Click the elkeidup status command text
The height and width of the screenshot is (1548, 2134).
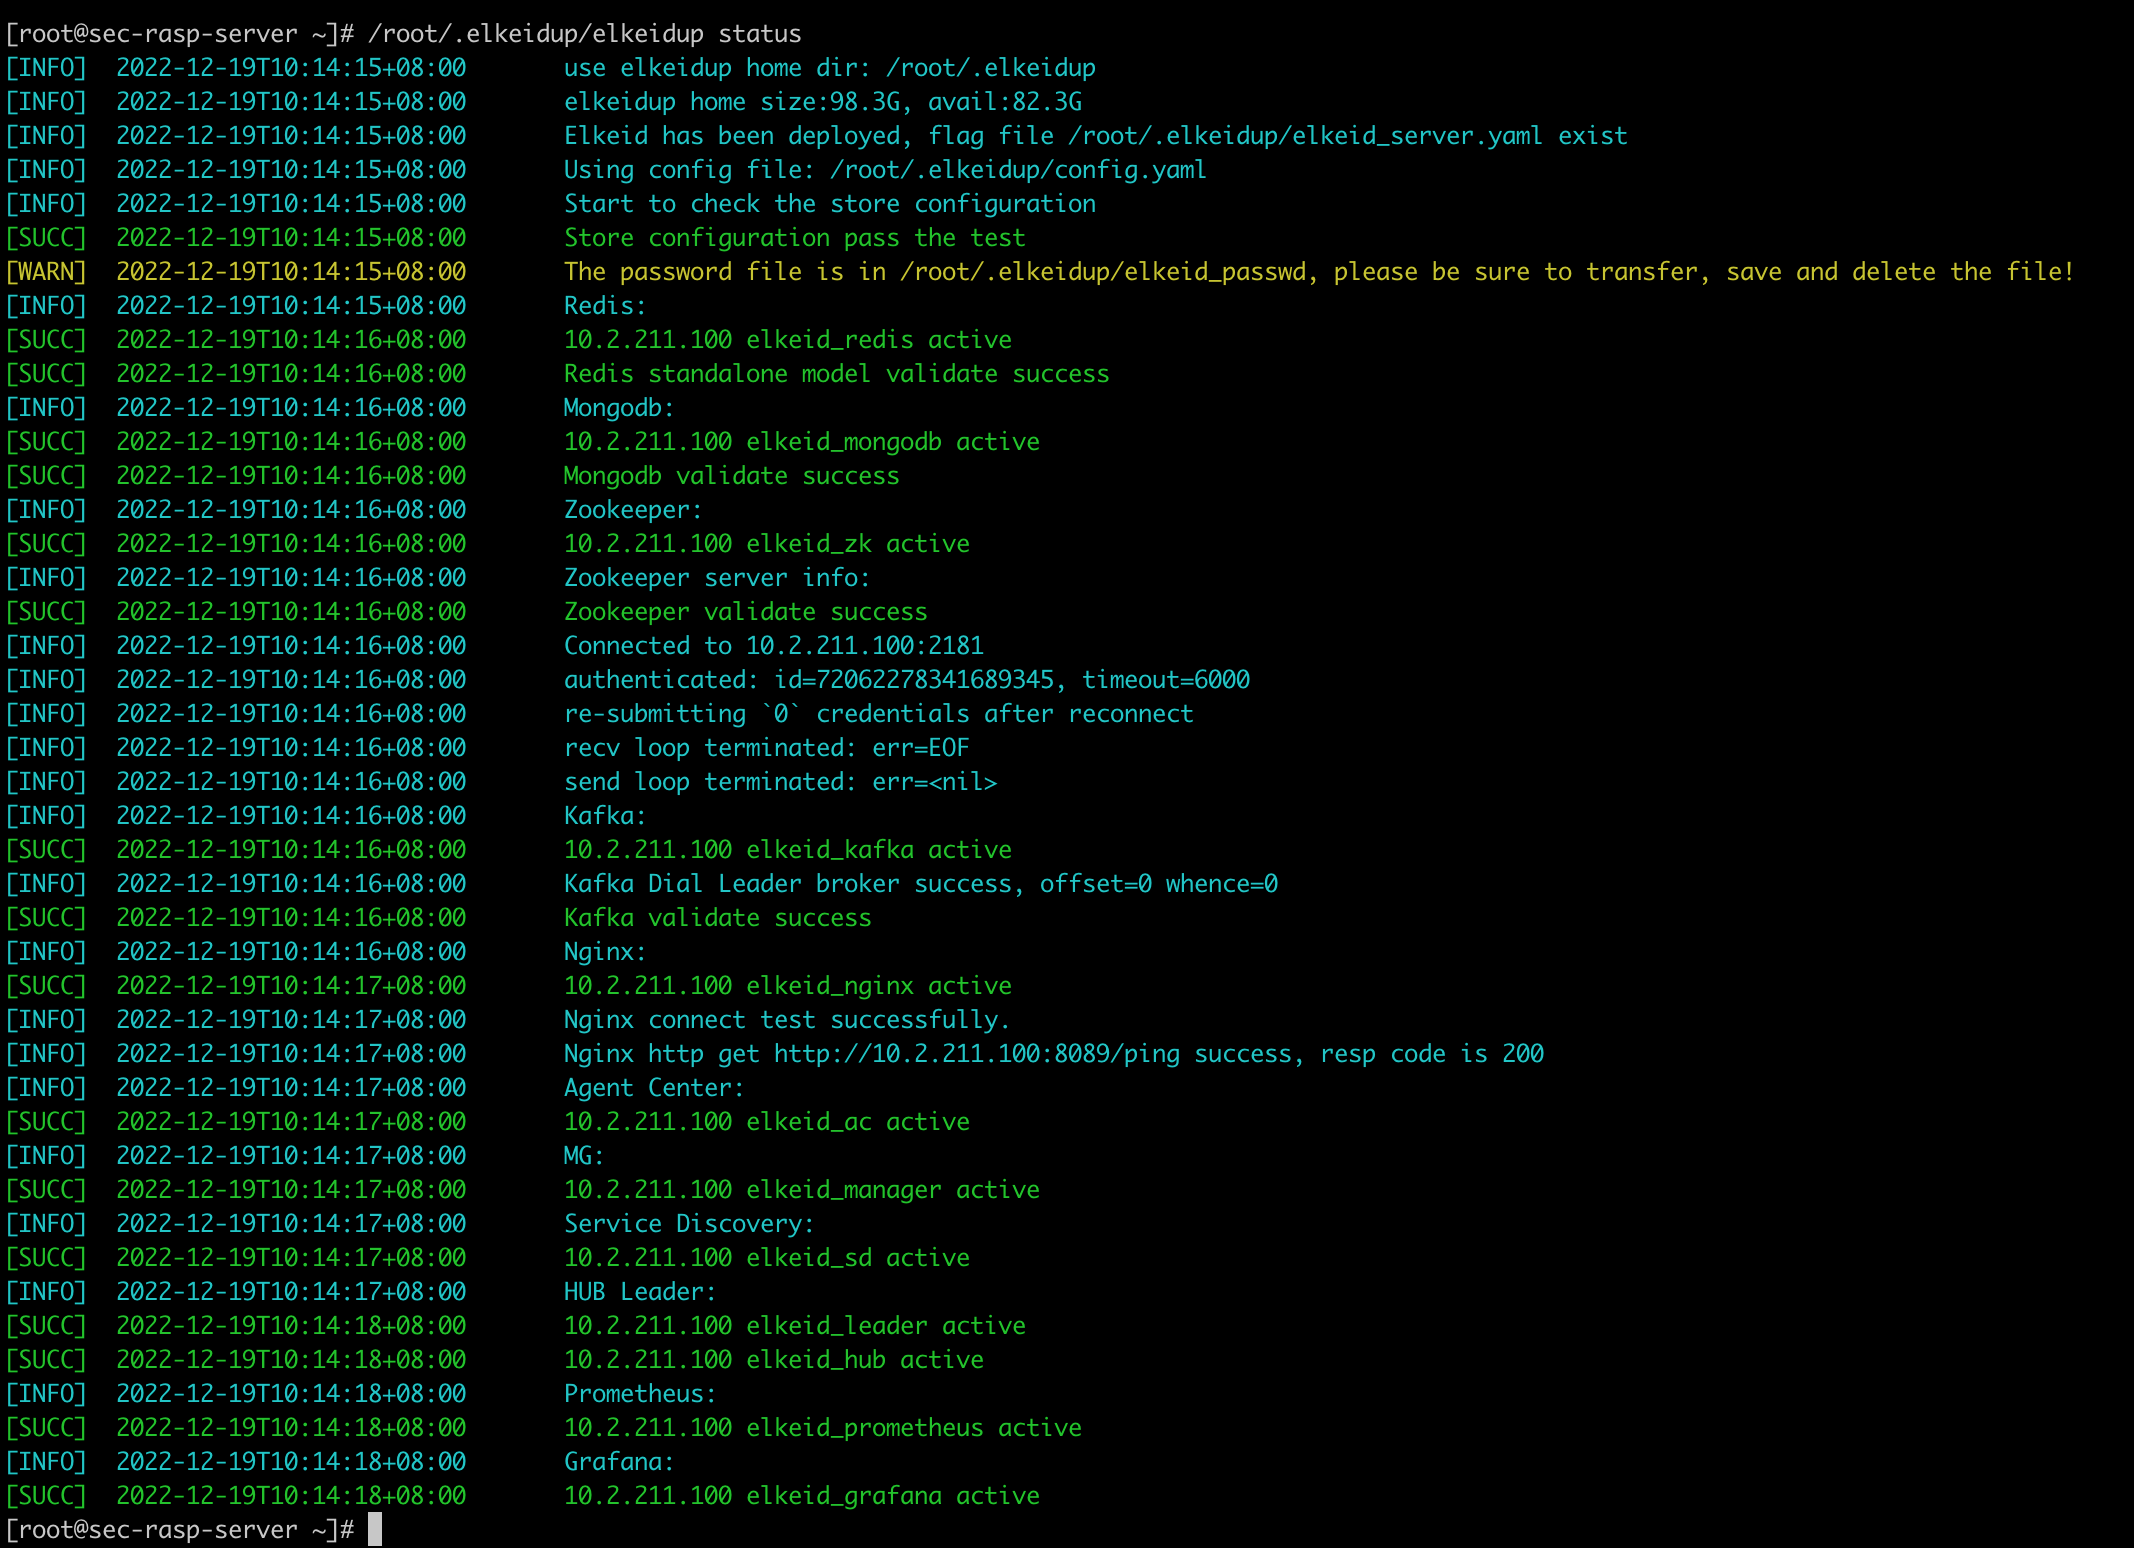click(585, 34)
